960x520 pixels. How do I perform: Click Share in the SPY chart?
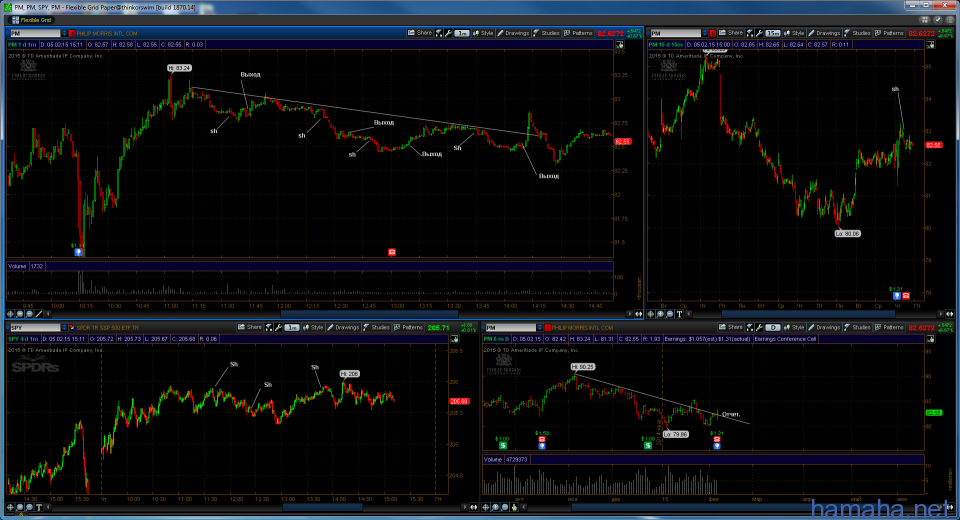(x=250, y=328)
